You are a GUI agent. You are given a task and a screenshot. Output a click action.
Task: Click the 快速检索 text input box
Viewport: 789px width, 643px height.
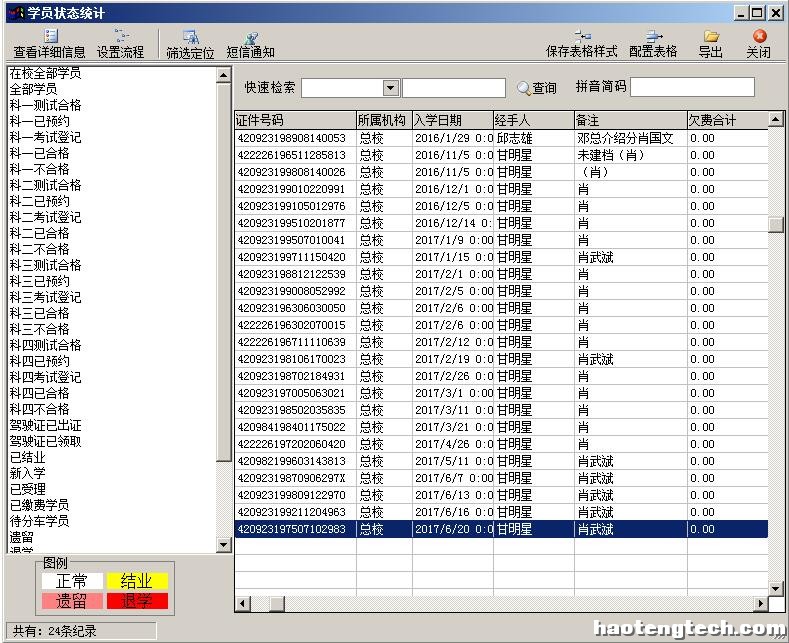[454, 88]
